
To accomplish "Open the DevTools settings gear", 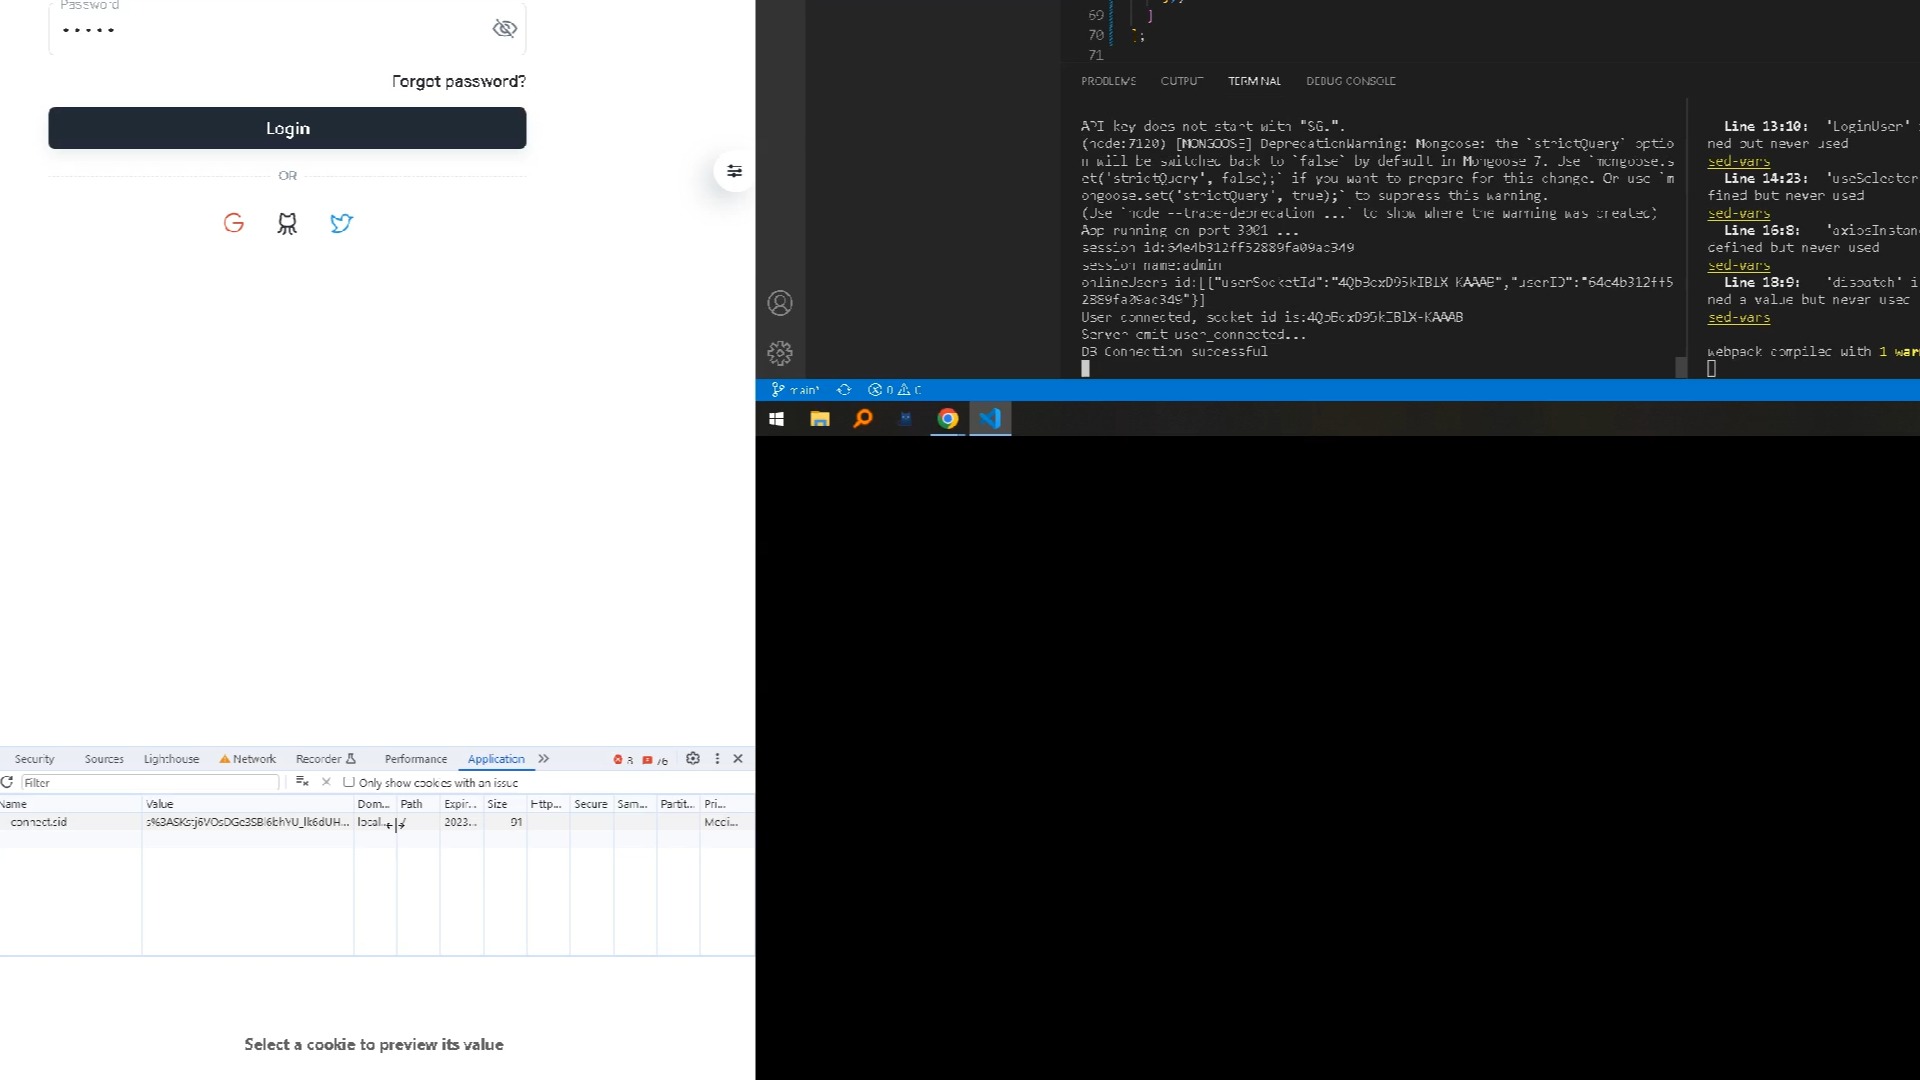I will (x=693, y=759).
